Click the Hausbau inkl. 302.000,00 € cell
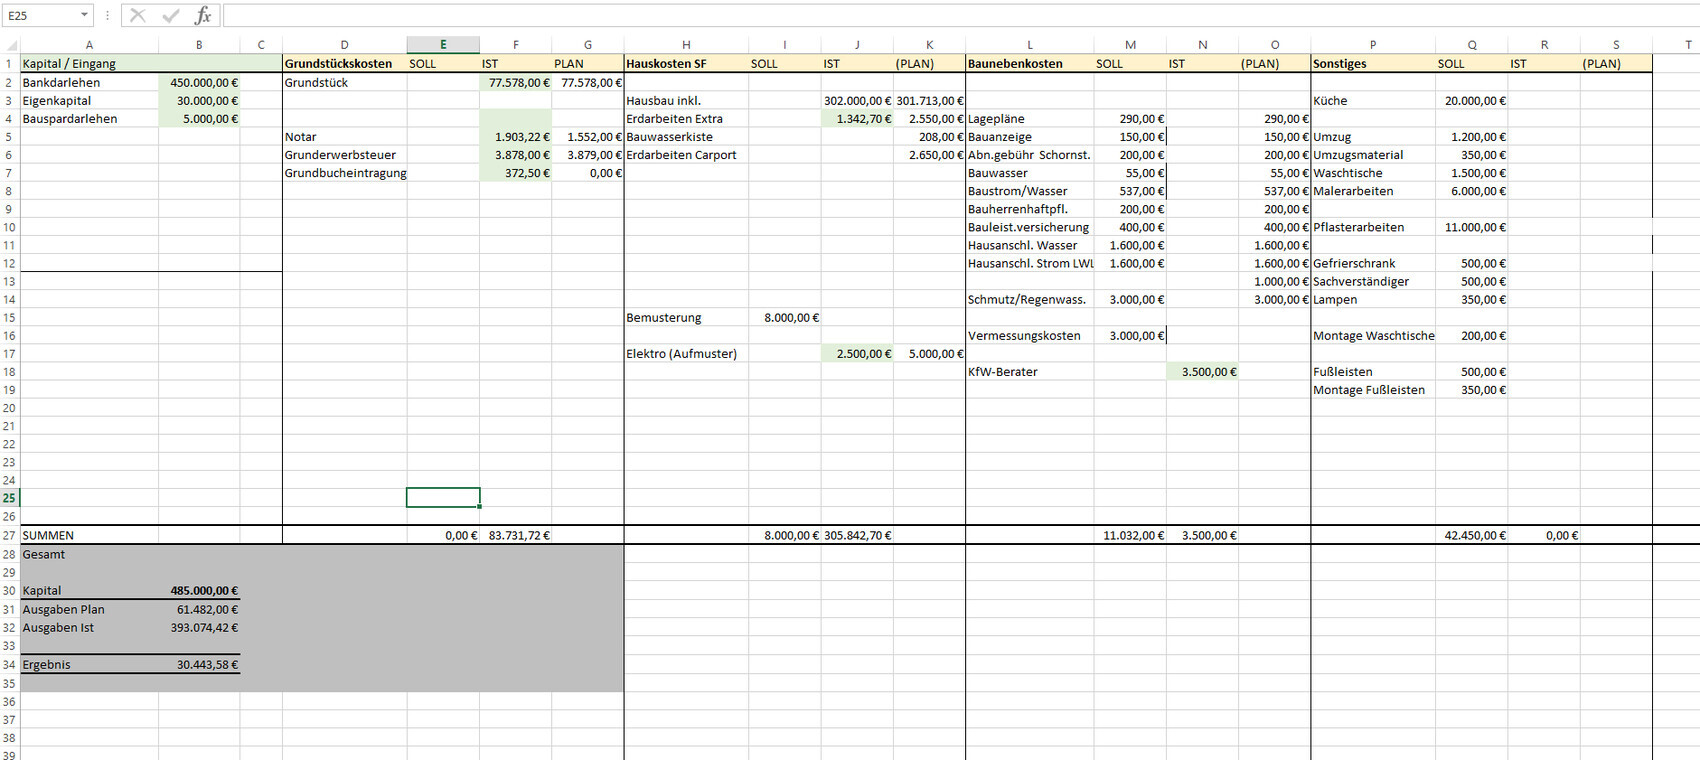 (x=857, y=101)
